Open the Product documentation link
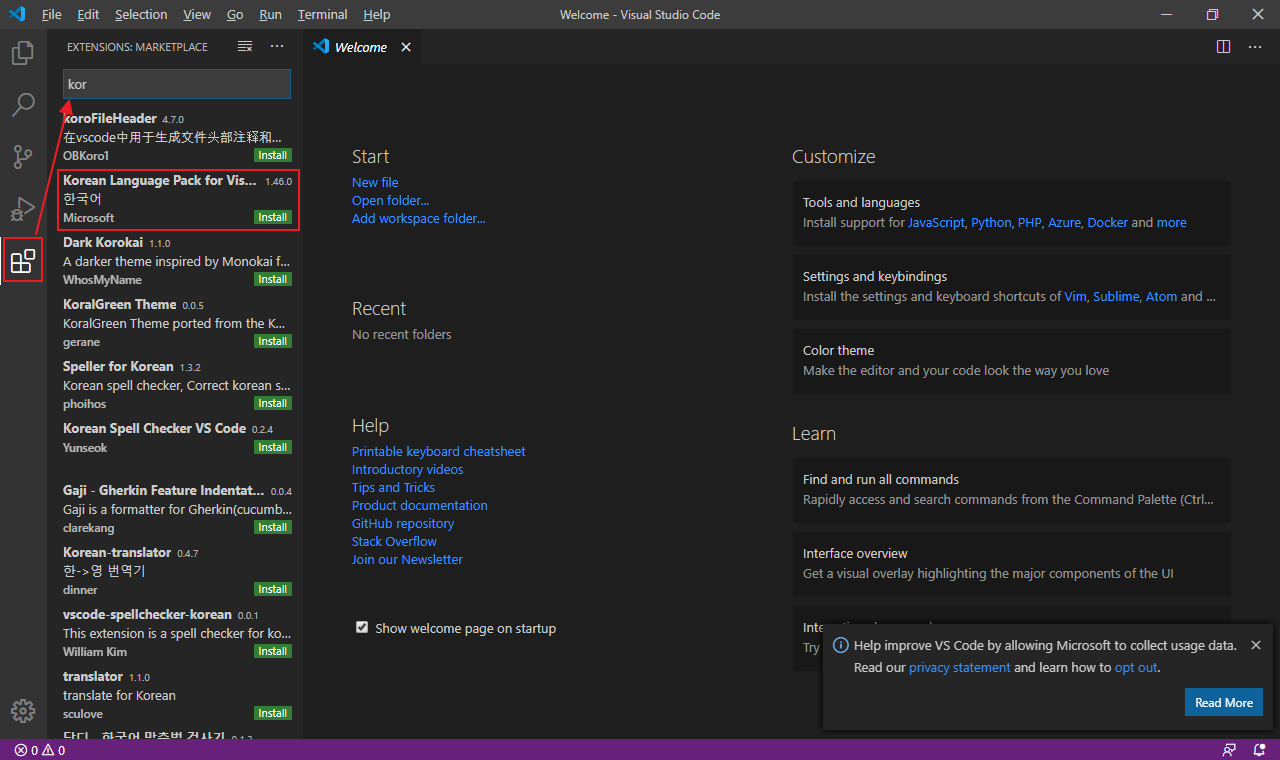Screen dimensions: 1280x760 pyautogui.click(x=420, y=505)
